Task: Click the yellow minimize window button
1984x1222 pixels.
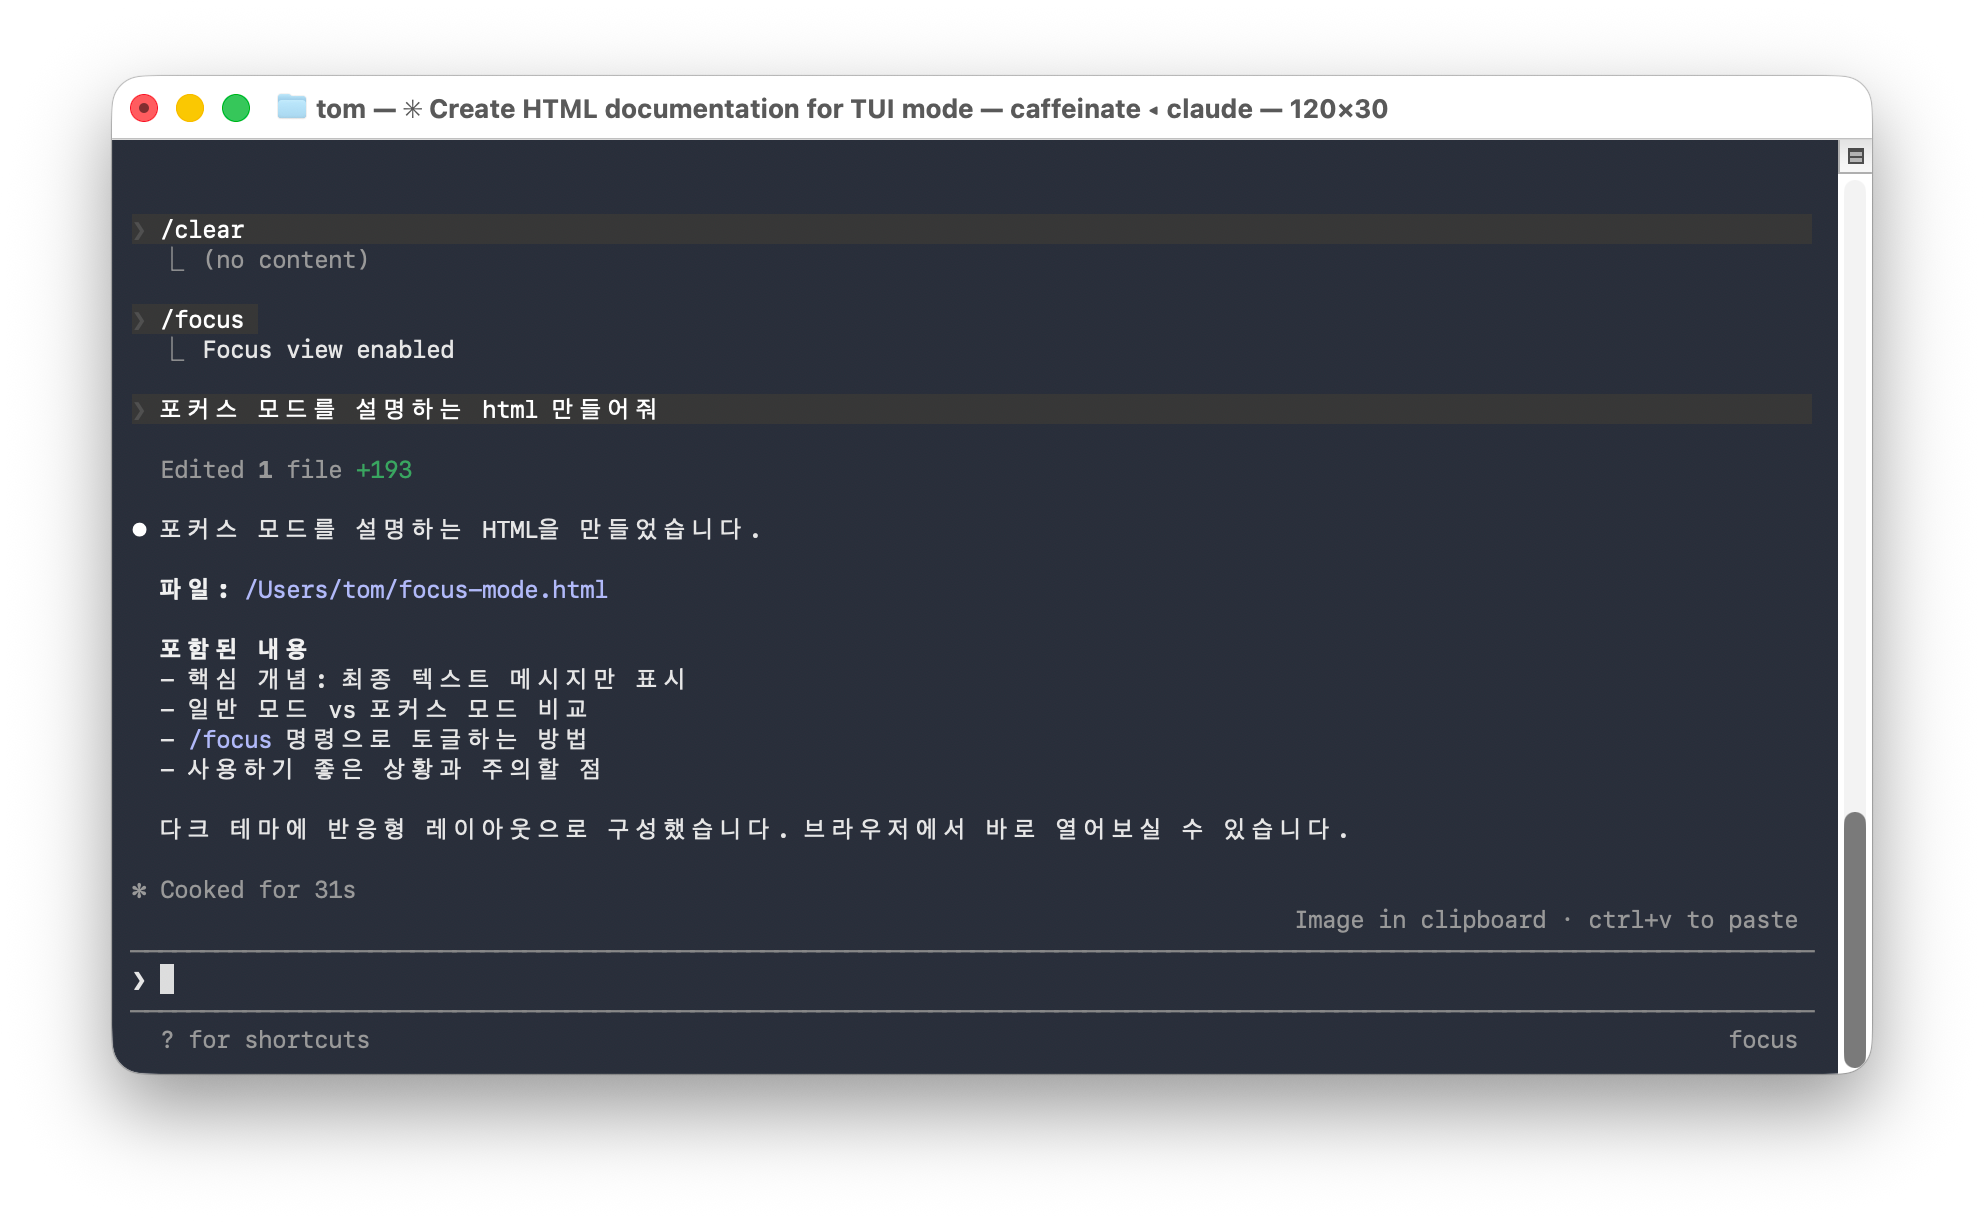Action: [190, 108]
